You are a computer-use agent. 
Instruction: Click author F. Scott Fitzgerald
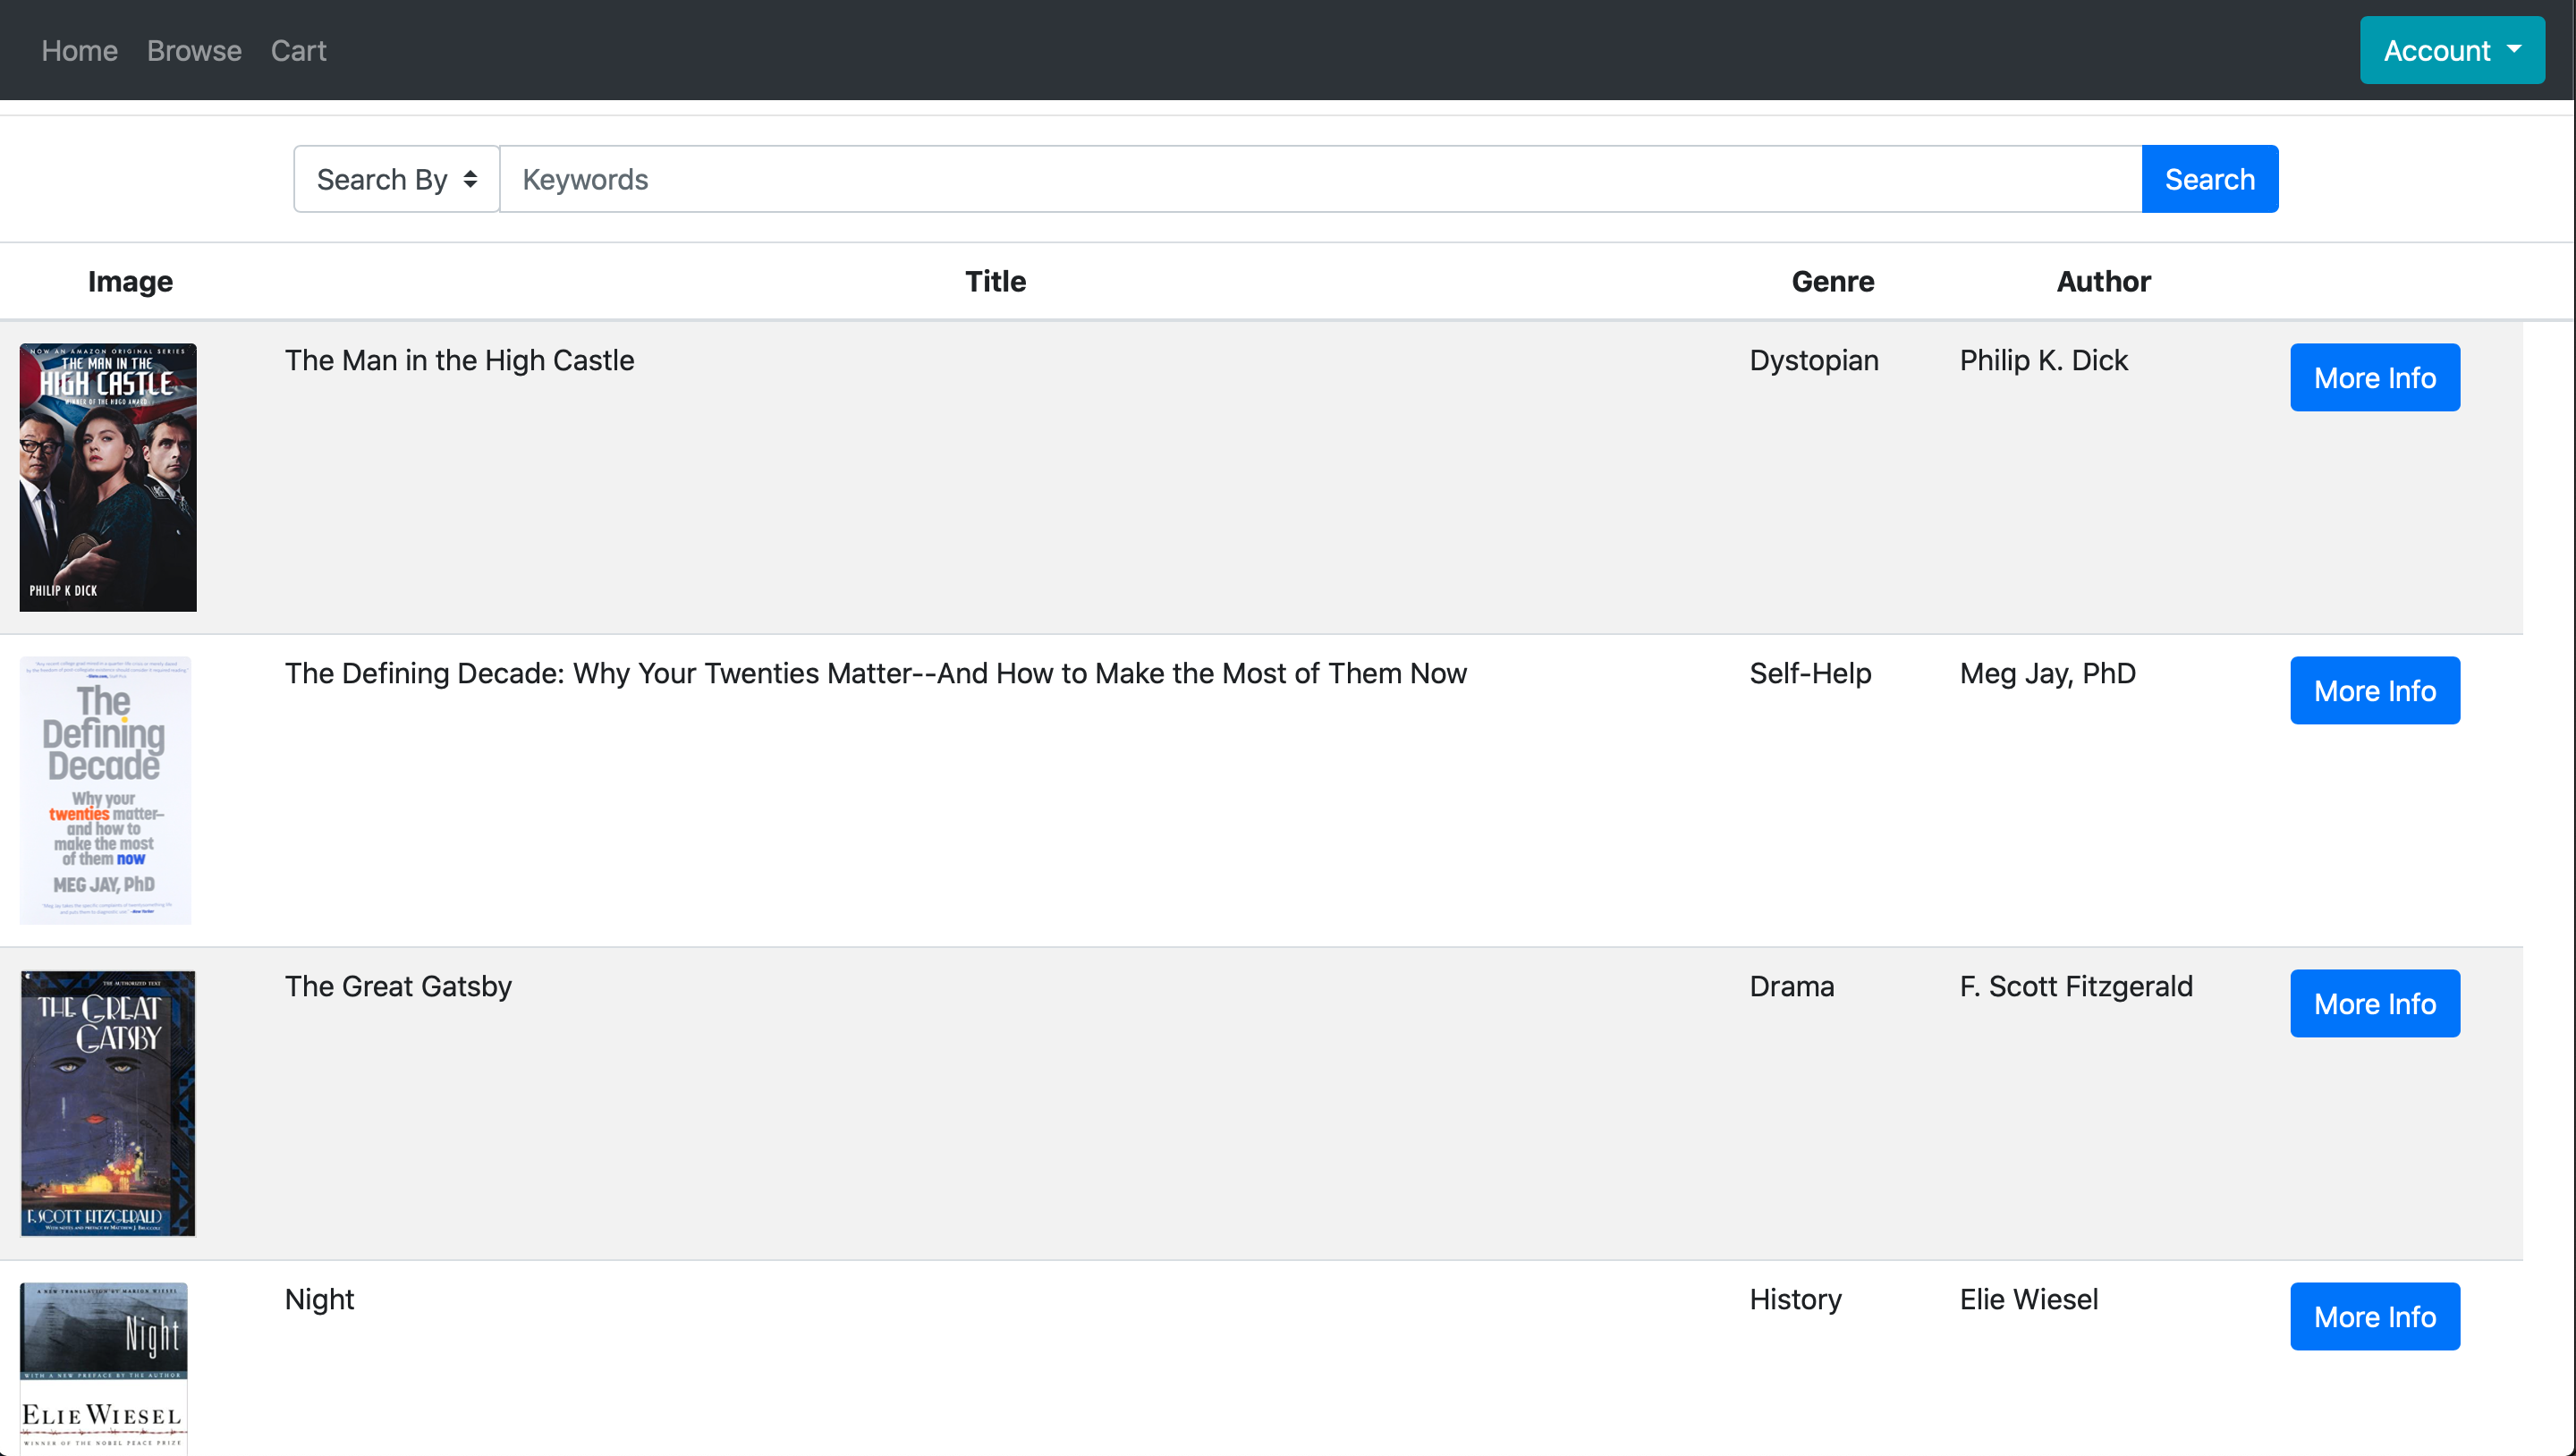coord(2075,986)
